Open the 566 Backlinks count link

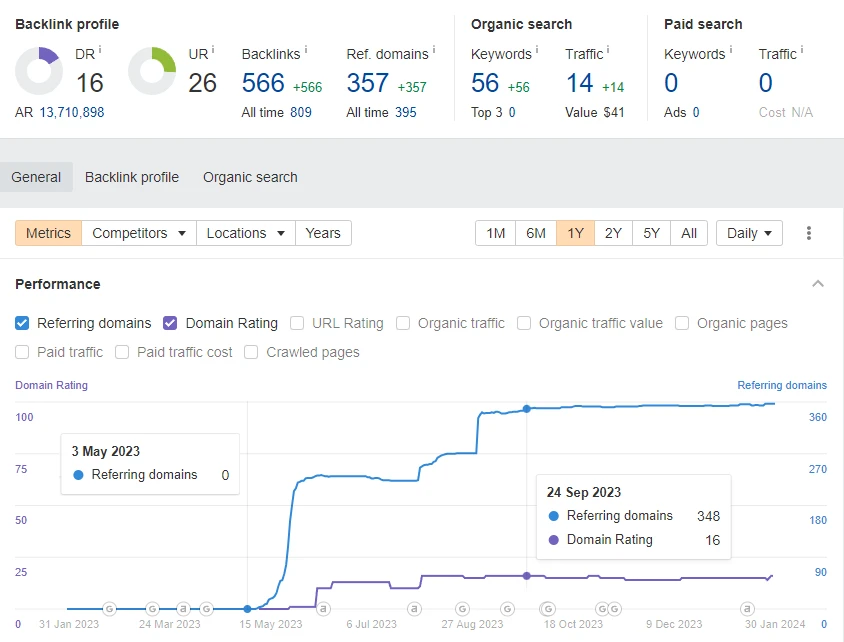(x=263, y=82)
